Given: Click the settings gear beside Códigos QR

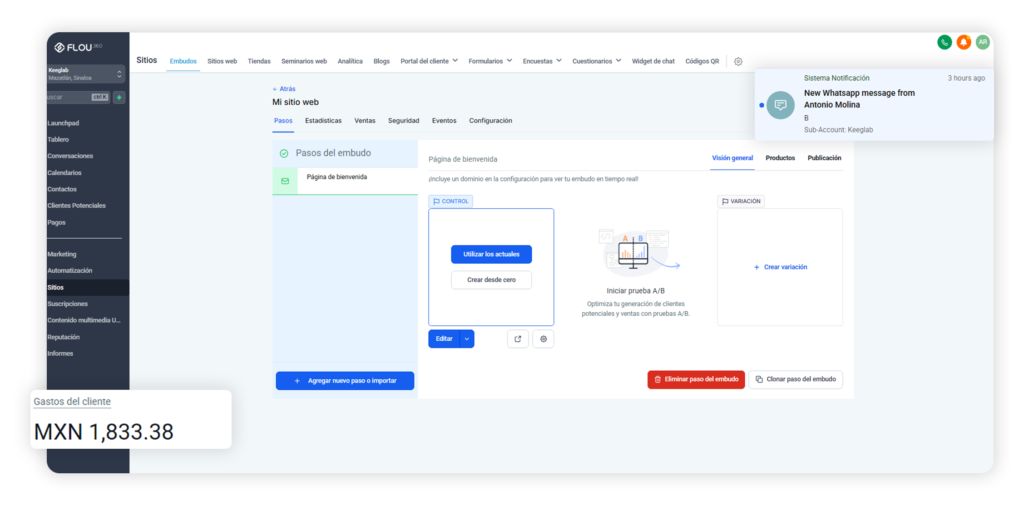Looking at the screenshot, I should point(738,61).
